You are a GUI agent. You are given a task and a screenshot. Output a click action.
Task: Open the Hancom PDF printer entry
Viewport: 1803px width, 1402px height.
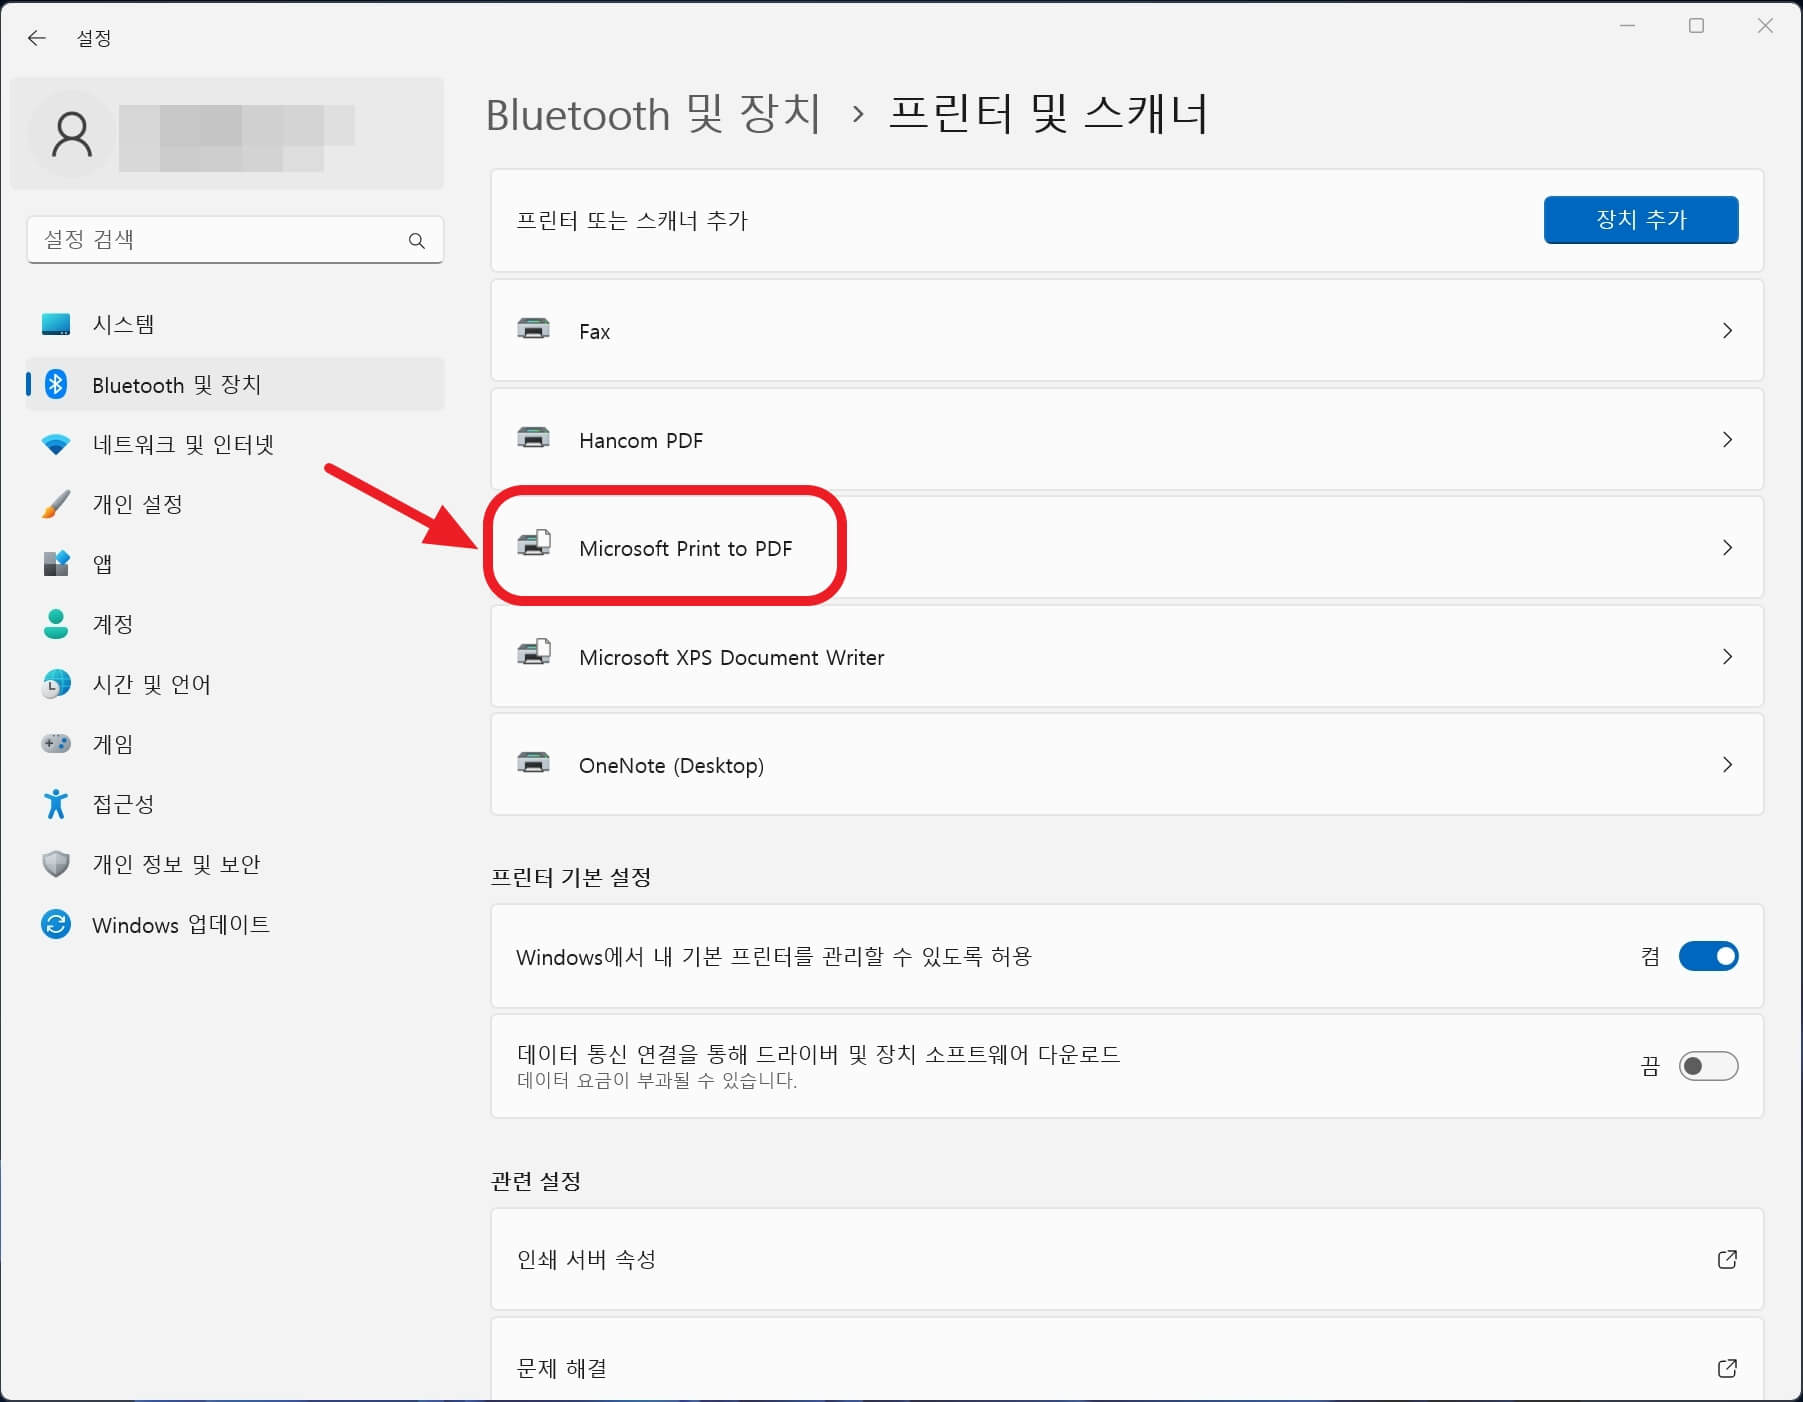click(x=1127, y=440)
